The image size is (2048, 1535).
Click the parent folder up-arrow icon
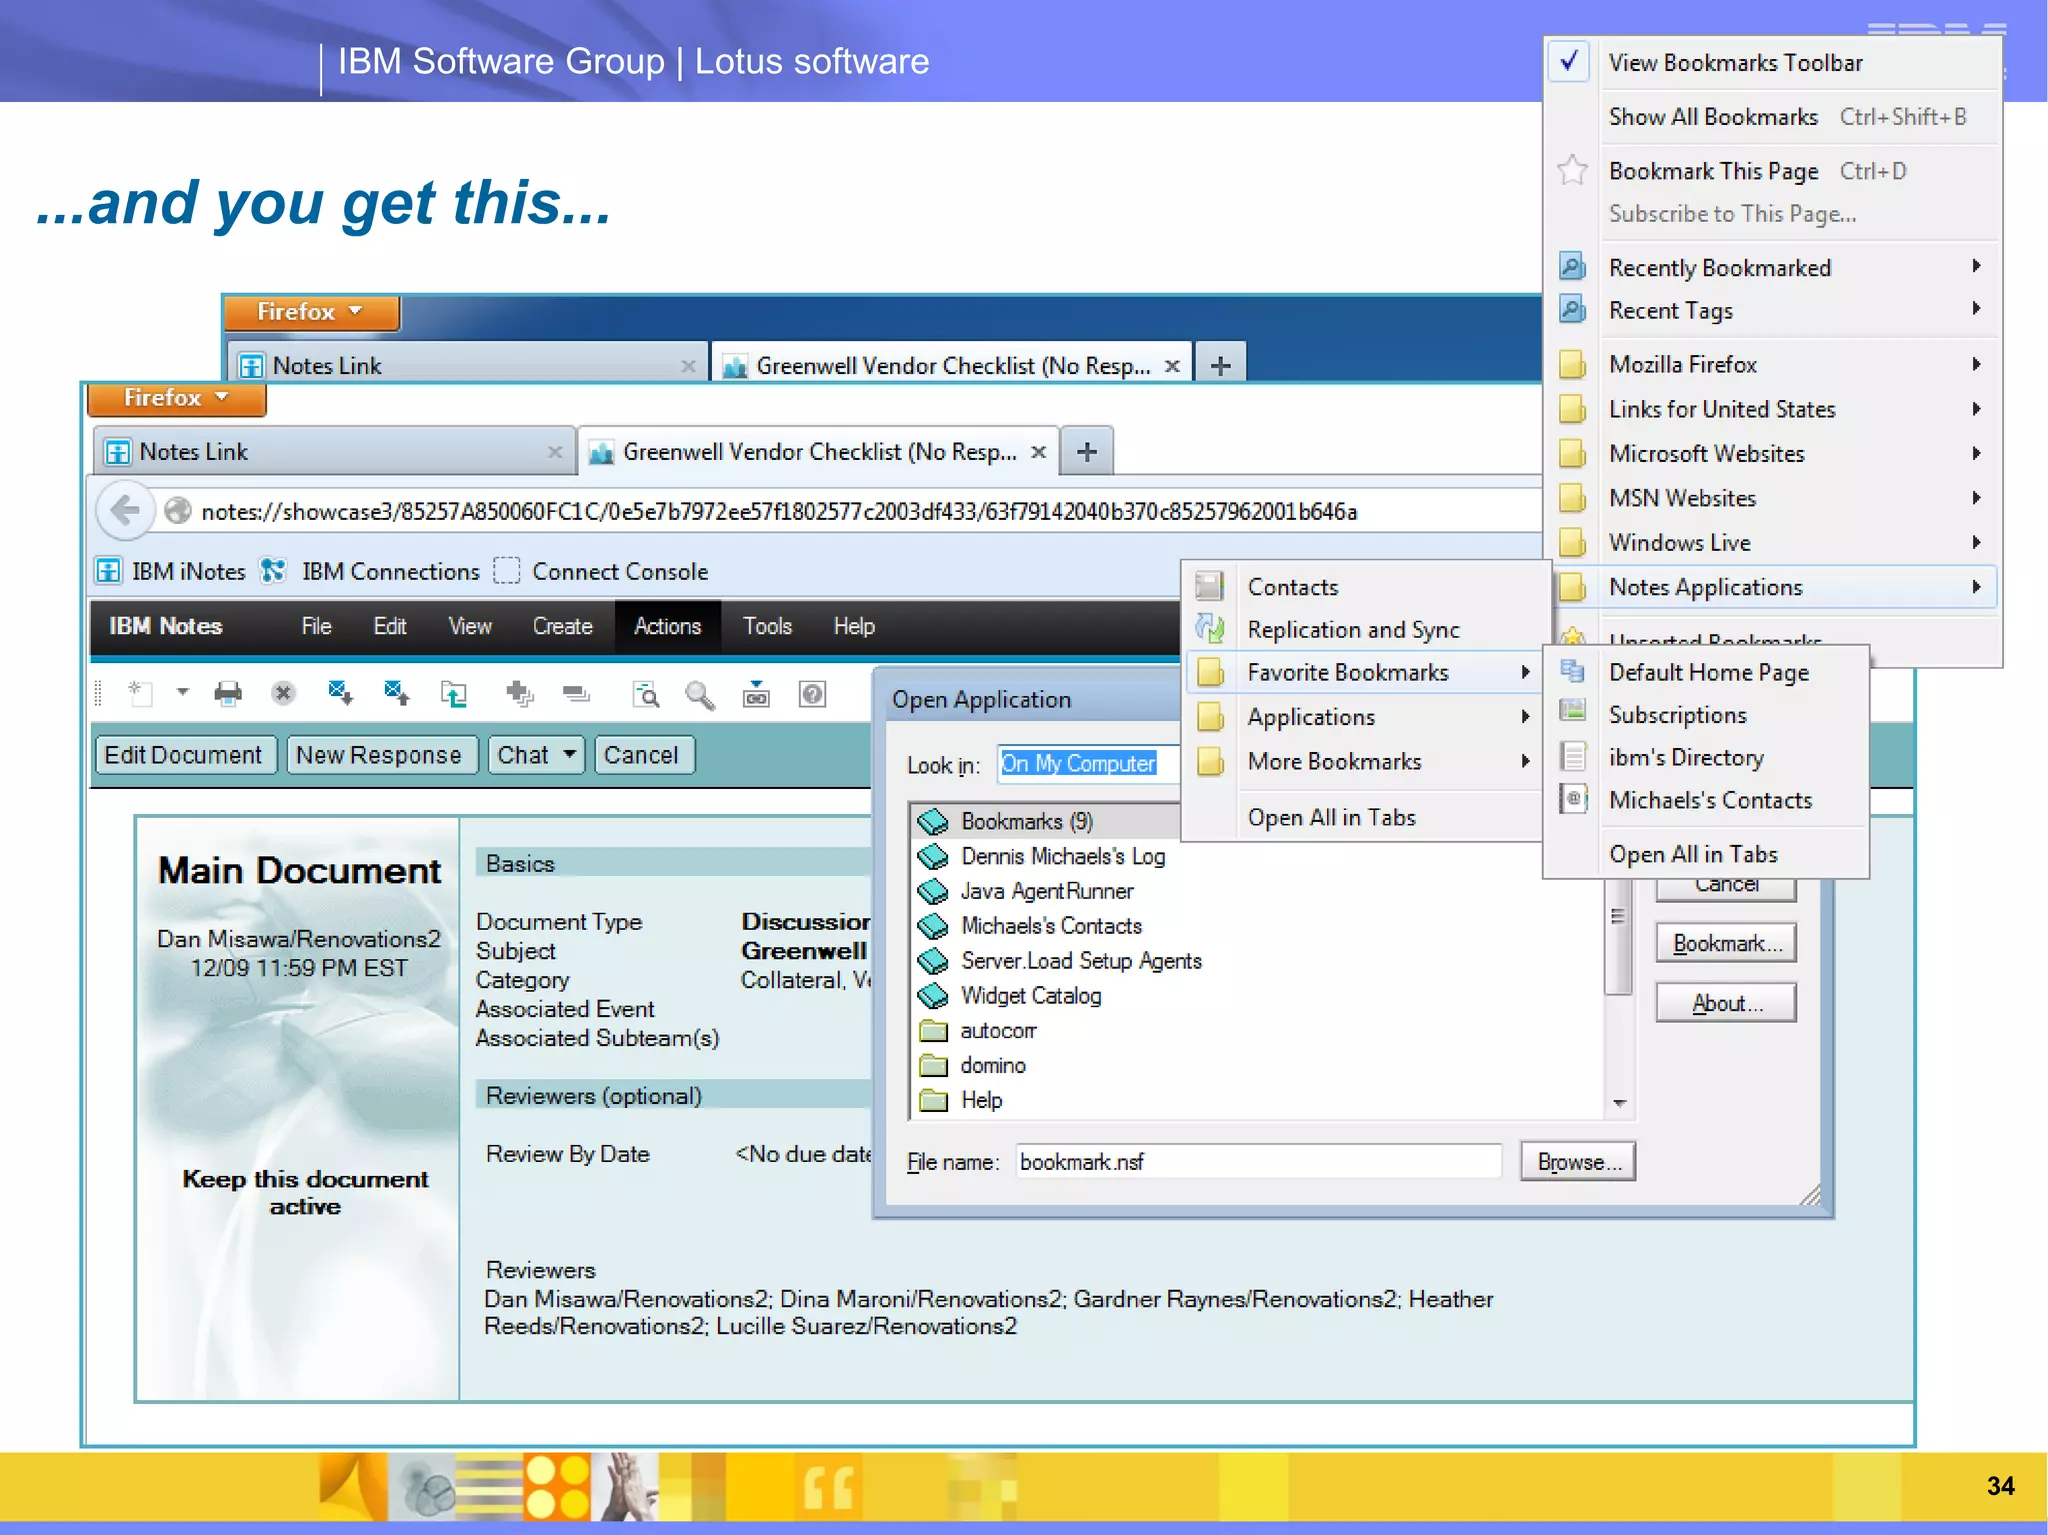coord(454,693)
